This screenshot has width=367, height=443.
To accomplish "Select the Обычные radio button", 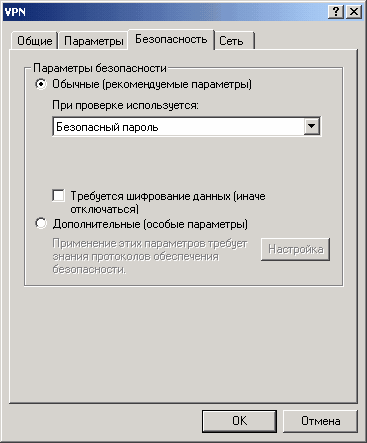I will pos(41,84).
